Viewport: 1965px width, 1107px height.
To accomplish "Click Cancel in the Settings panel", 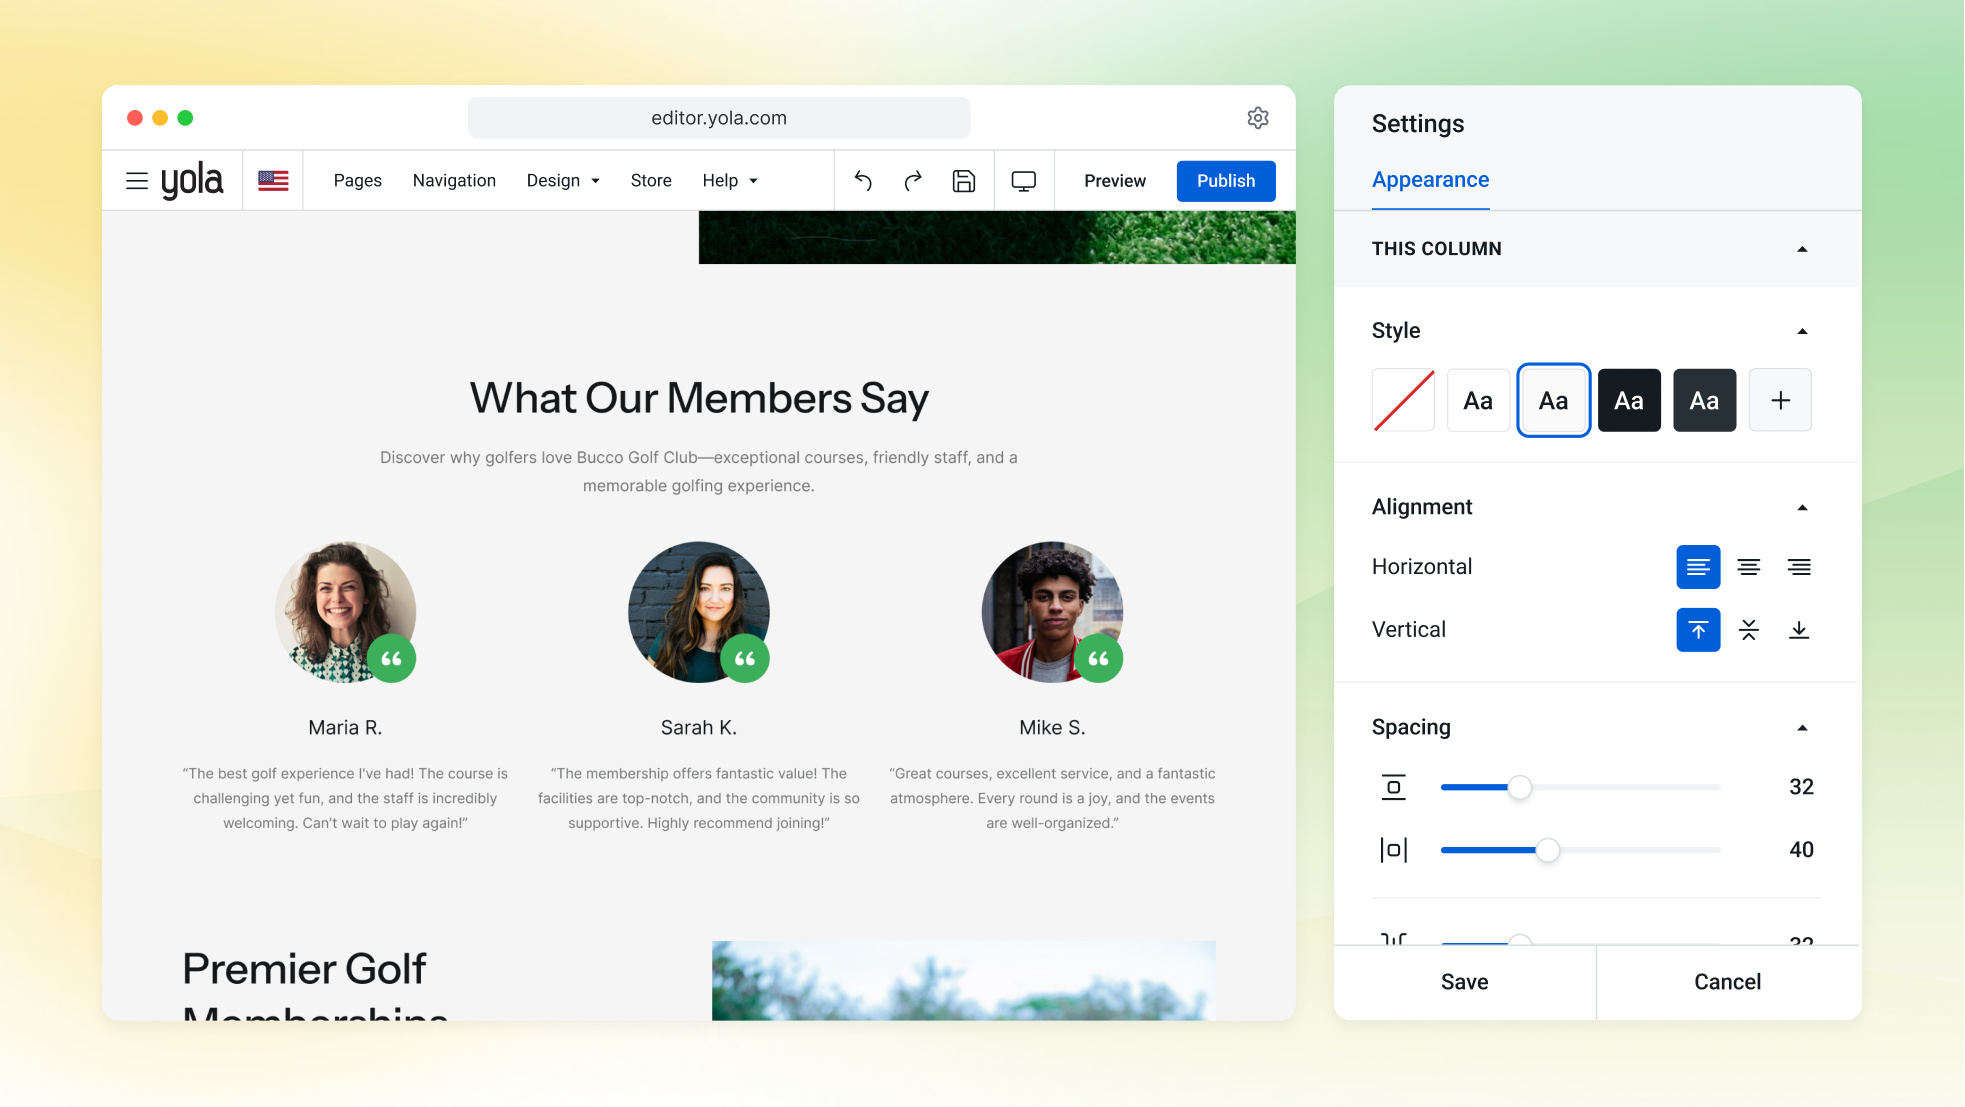I will coord(1727,982).
